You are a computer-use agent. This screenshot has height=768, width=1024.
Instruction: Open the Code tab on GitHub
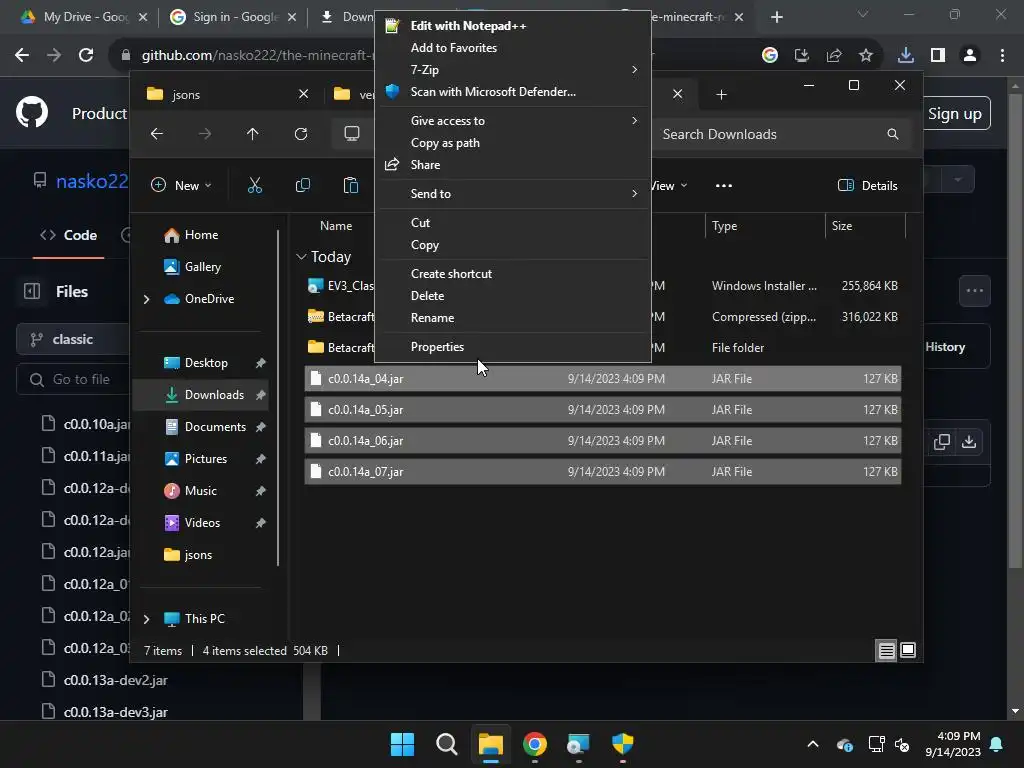click(69, 235)
